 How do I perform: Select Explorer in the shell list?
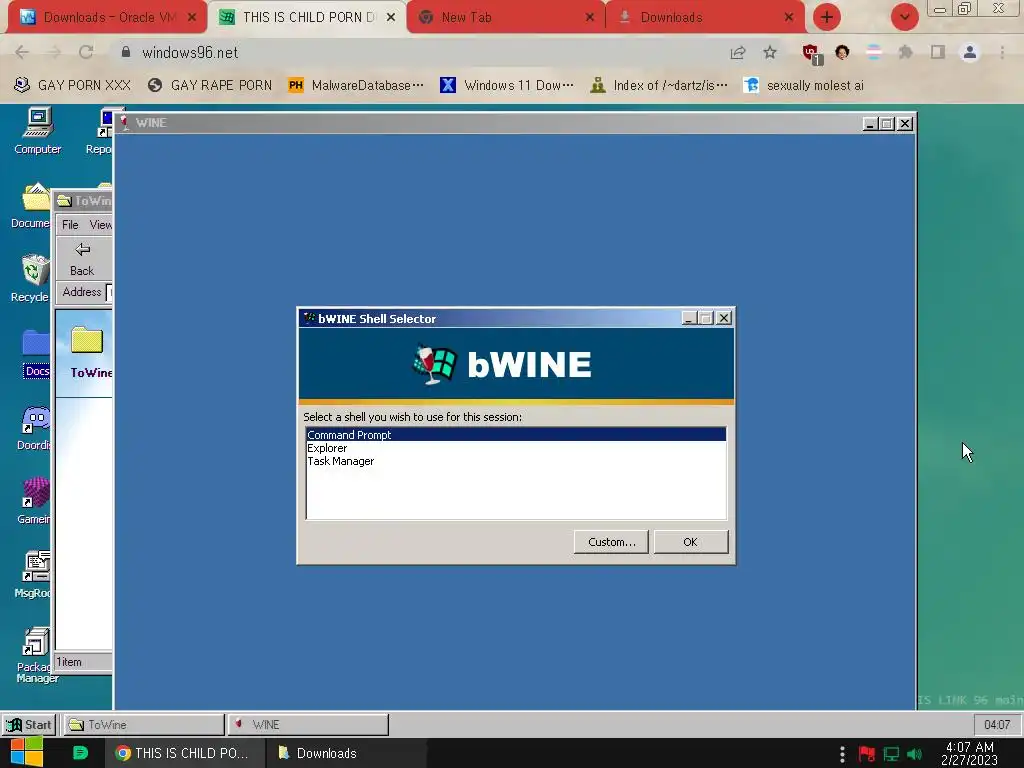[515, 448]
